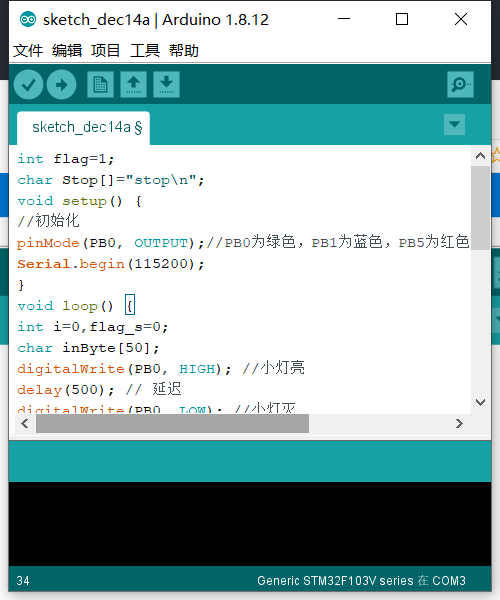Screen dimensions: 500x600
Task: Open the 工具 menu
Action: click(145, 51)
